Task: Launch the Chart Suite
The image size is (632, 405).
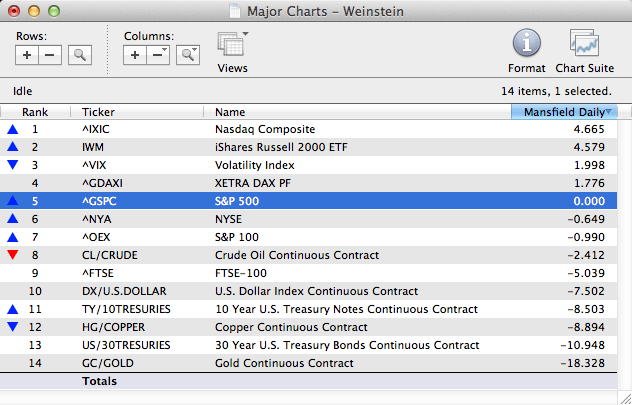Action: click(x=584, y=50)
